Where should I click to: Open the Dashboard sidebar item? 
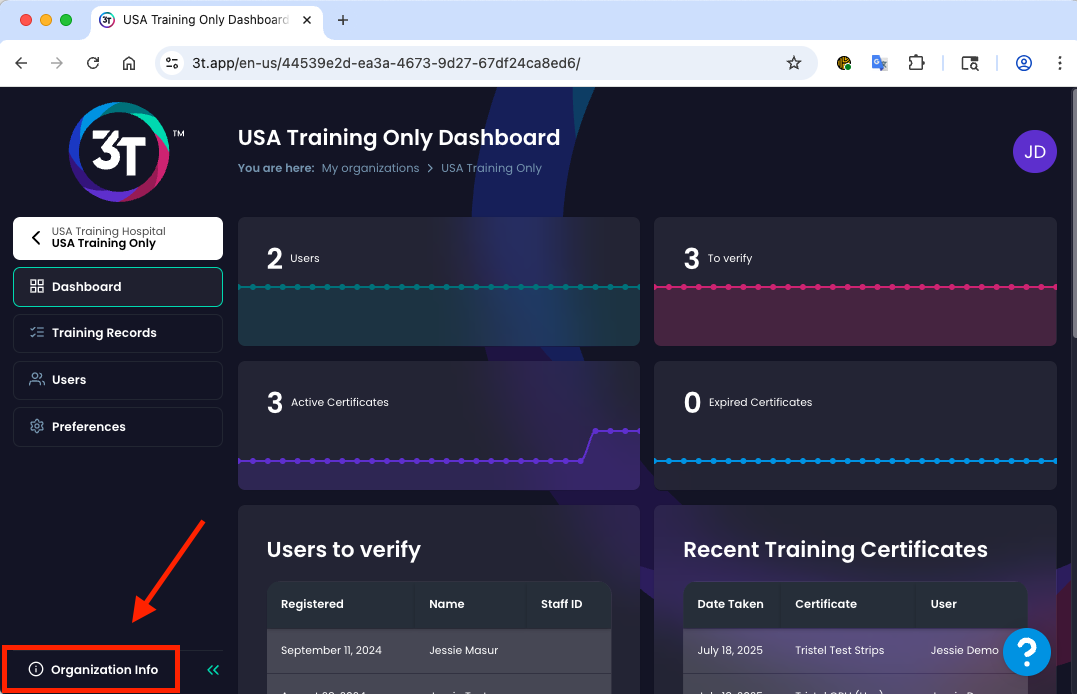pyautogui.click(x=117, y=287)
